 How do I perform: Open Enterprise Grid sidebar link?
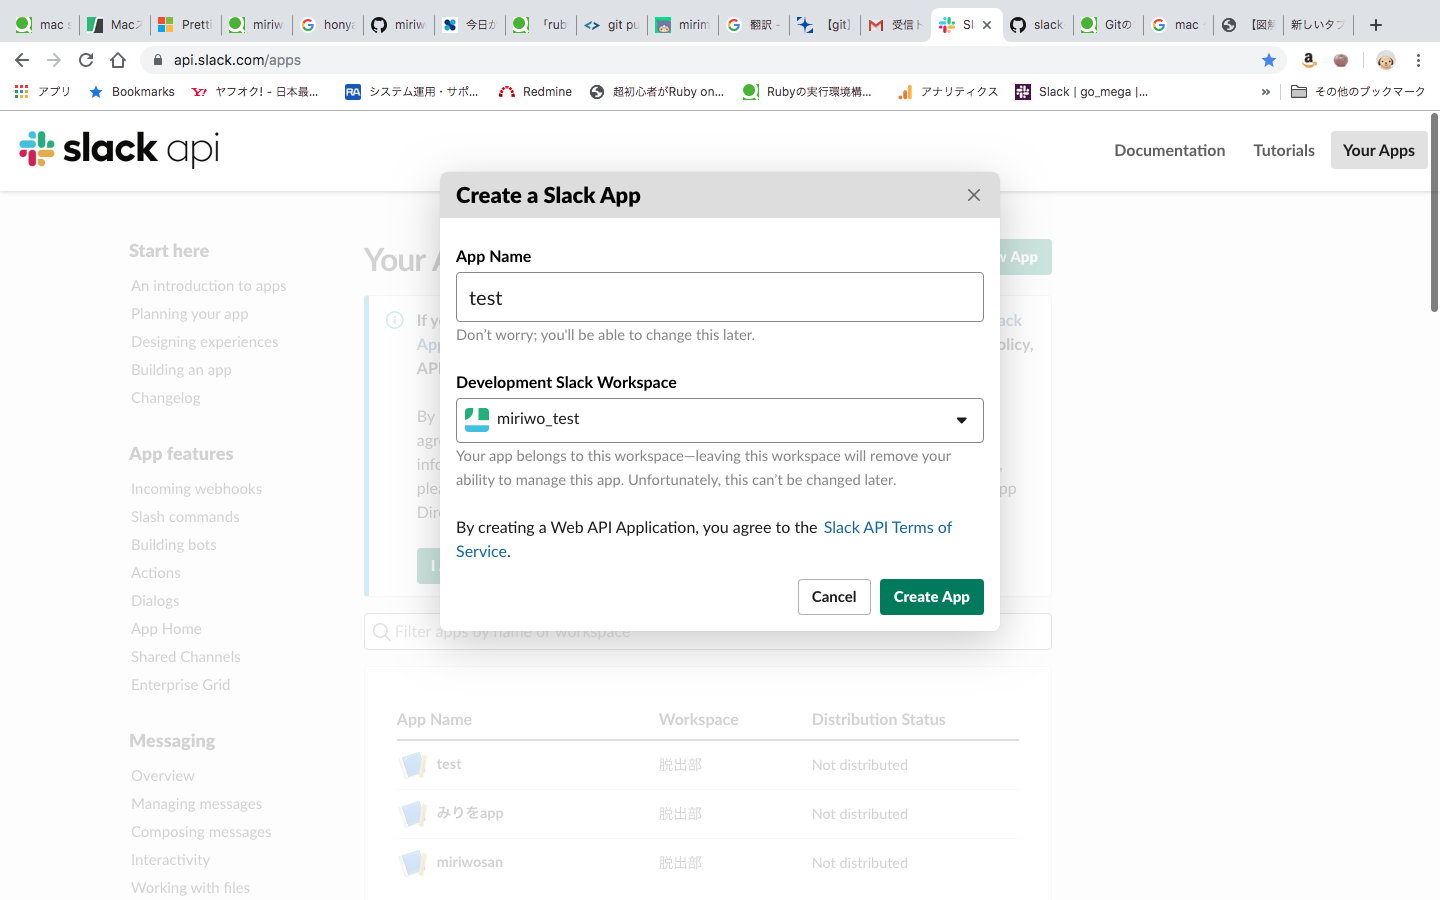pos(180,685)
